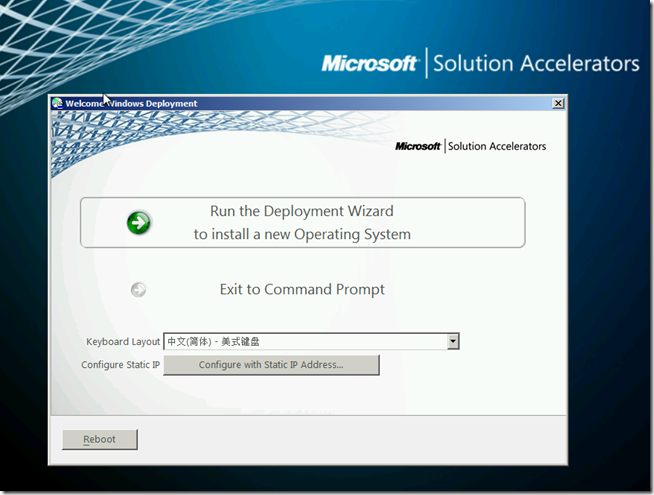Image resolution: width=654 pixels, height=495 pixels.
Task: Click the Reboot button
Action: click(100, 440)
